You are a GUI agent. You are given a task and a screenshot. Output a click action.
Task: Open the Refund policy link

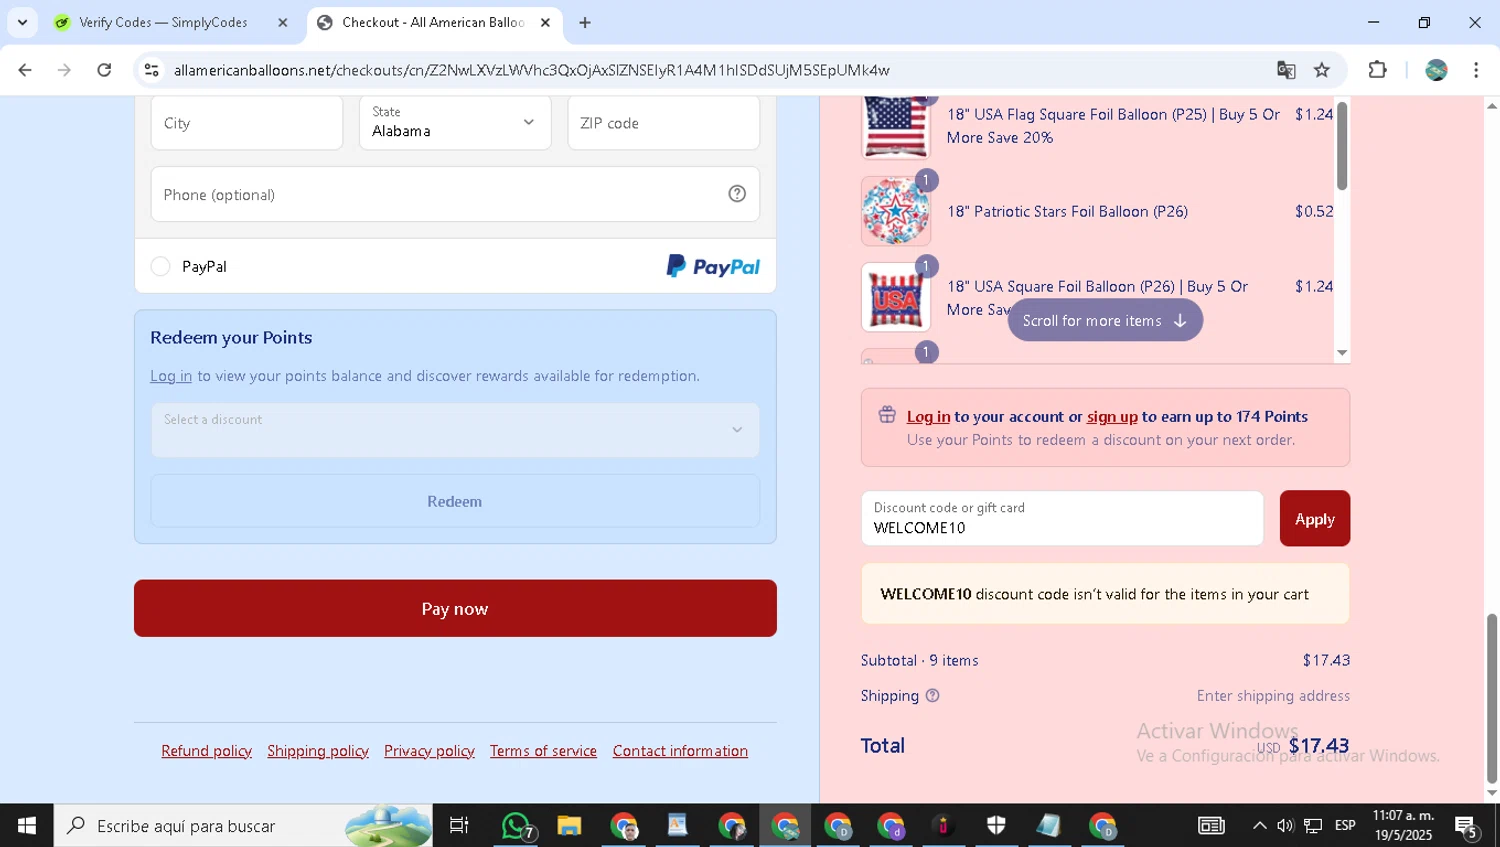pos(207,751)
